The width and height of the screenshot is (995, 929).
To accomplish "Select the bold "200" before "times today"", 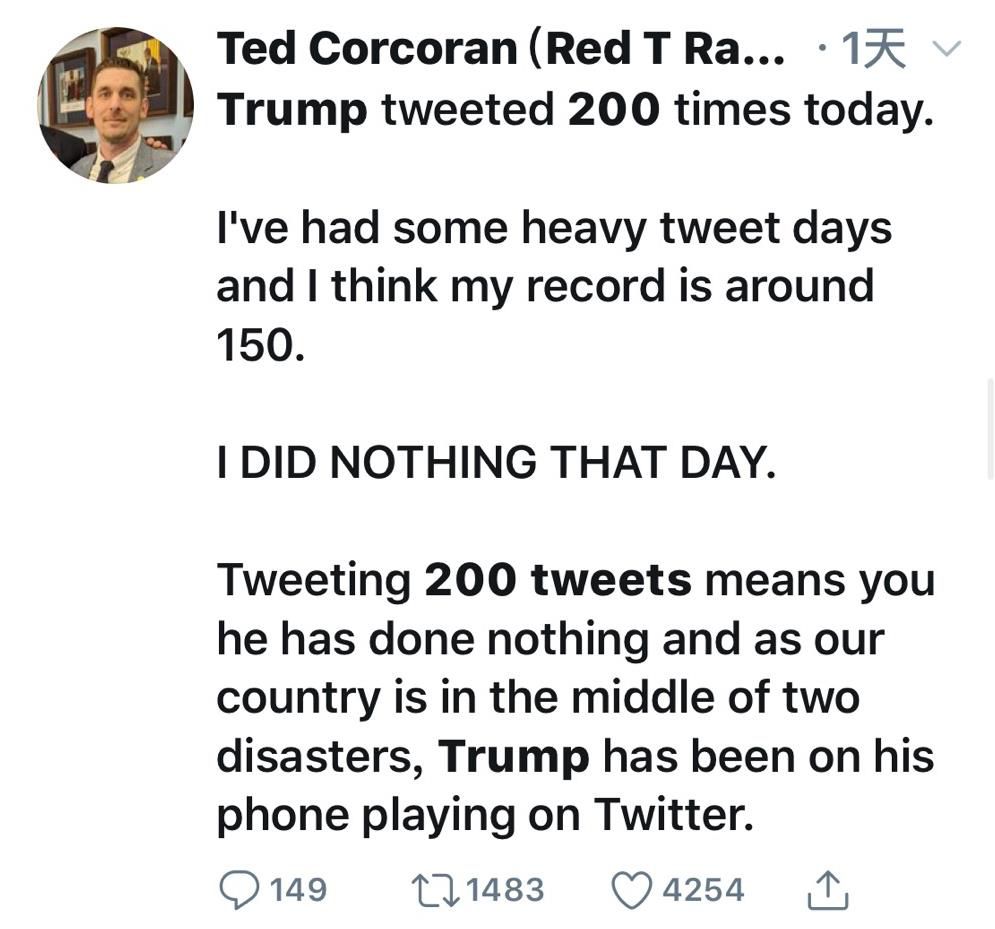I will [x=614, y=109].
